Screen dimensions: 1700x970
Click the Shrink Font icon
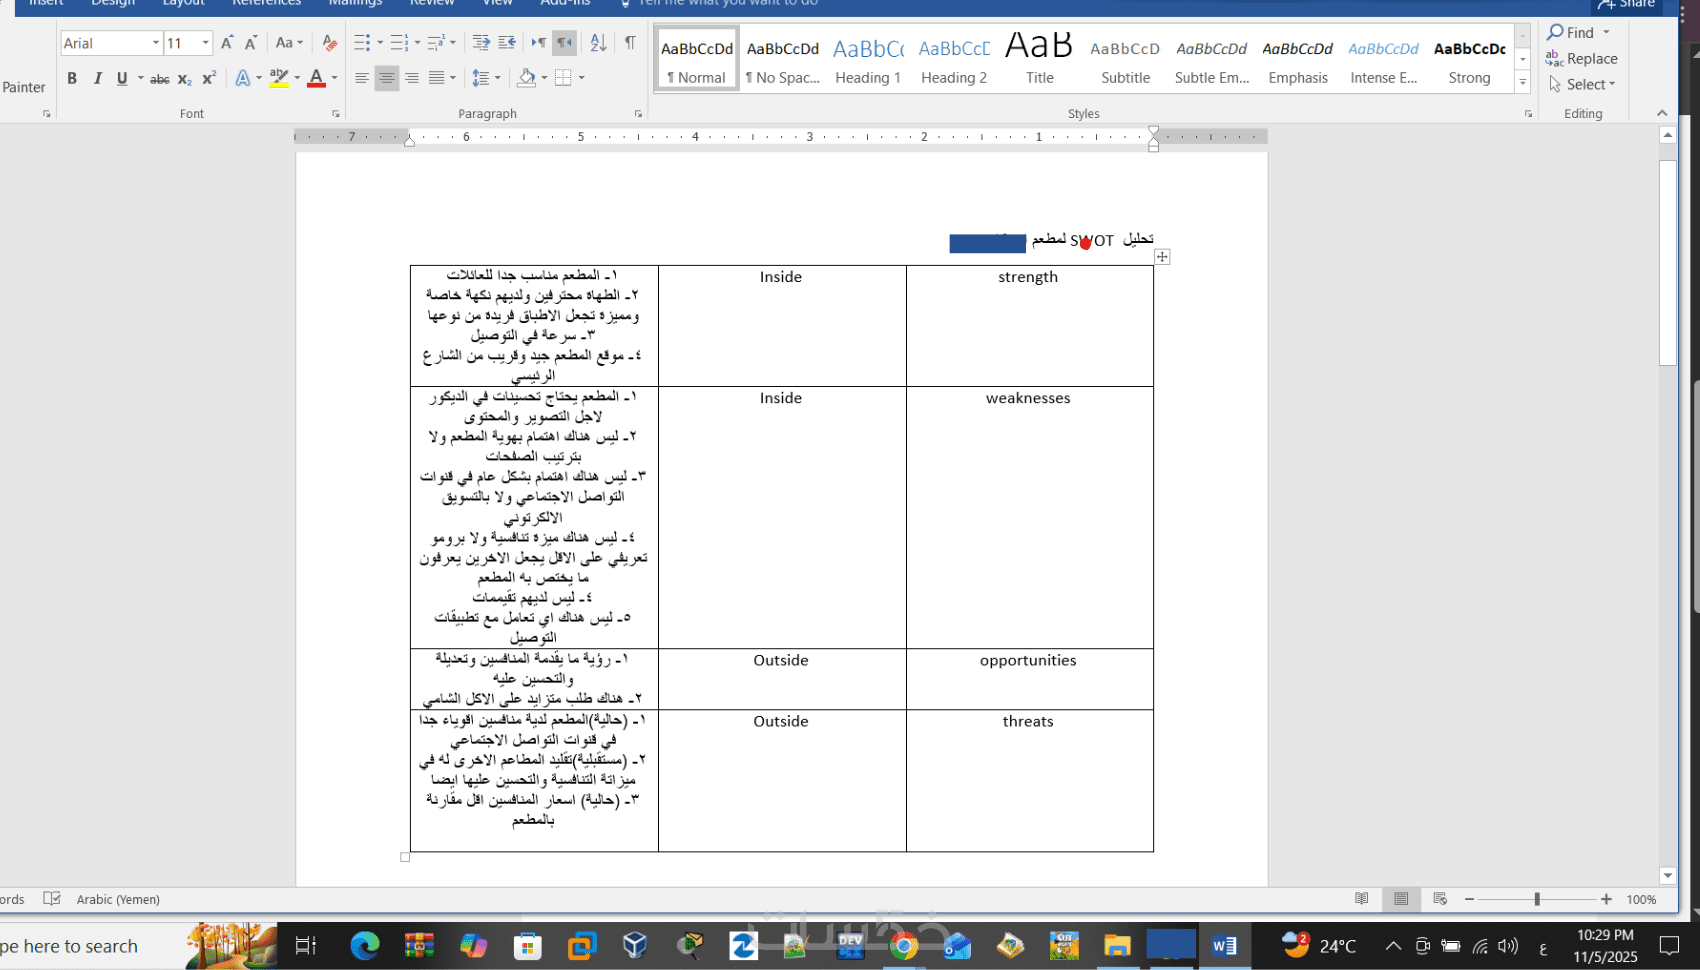(x=251, y=43)
